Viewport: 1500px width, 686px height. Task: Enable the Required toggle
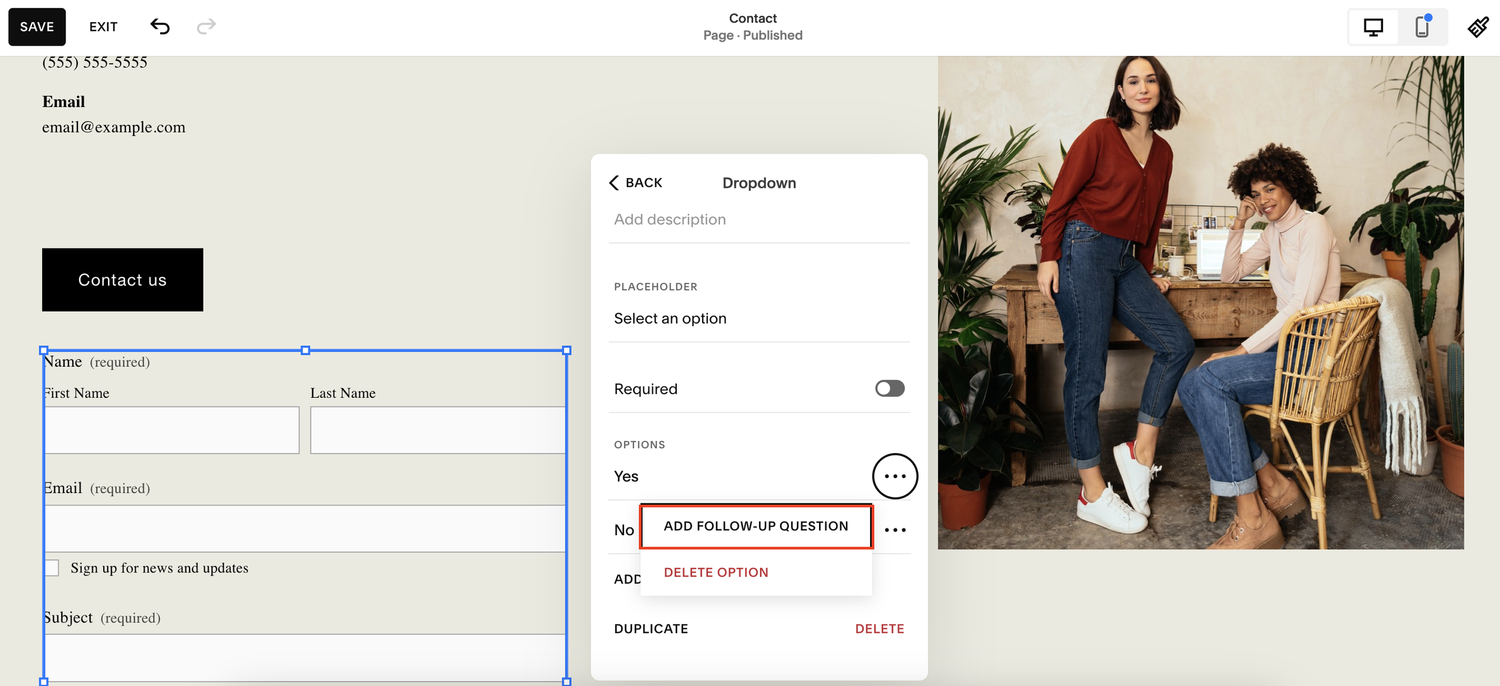point(889,388)
